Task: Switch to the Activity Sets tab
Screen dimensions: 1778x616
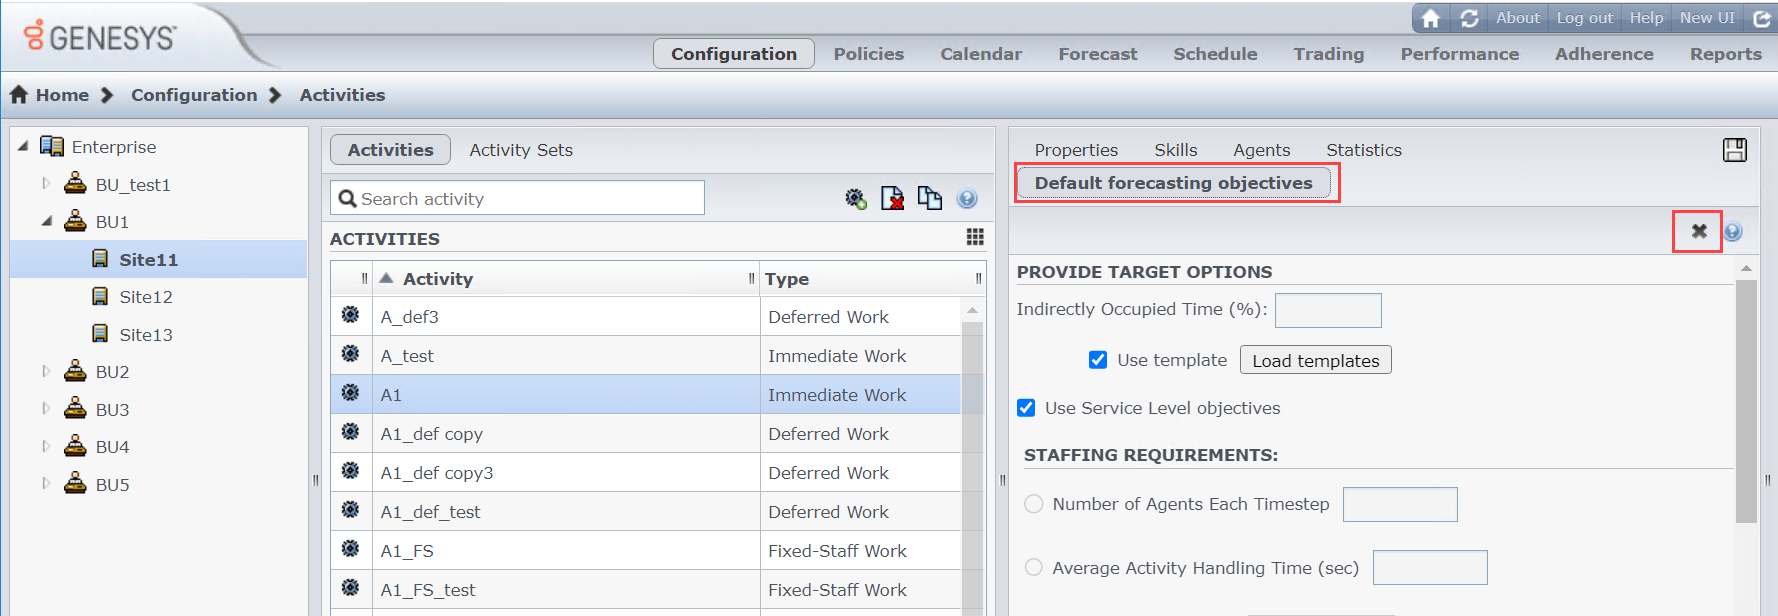Action: 521,150
